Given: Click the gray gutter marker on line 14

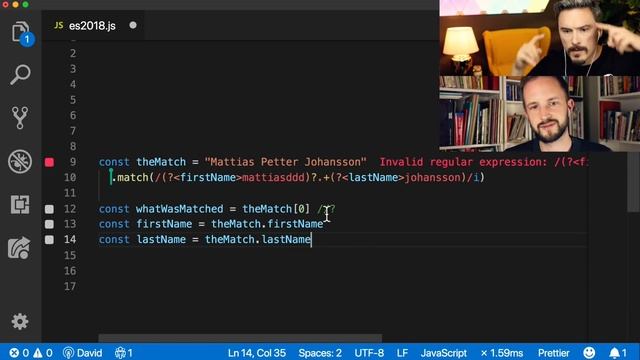Looking at the screenshot, I should click(49, 240).
